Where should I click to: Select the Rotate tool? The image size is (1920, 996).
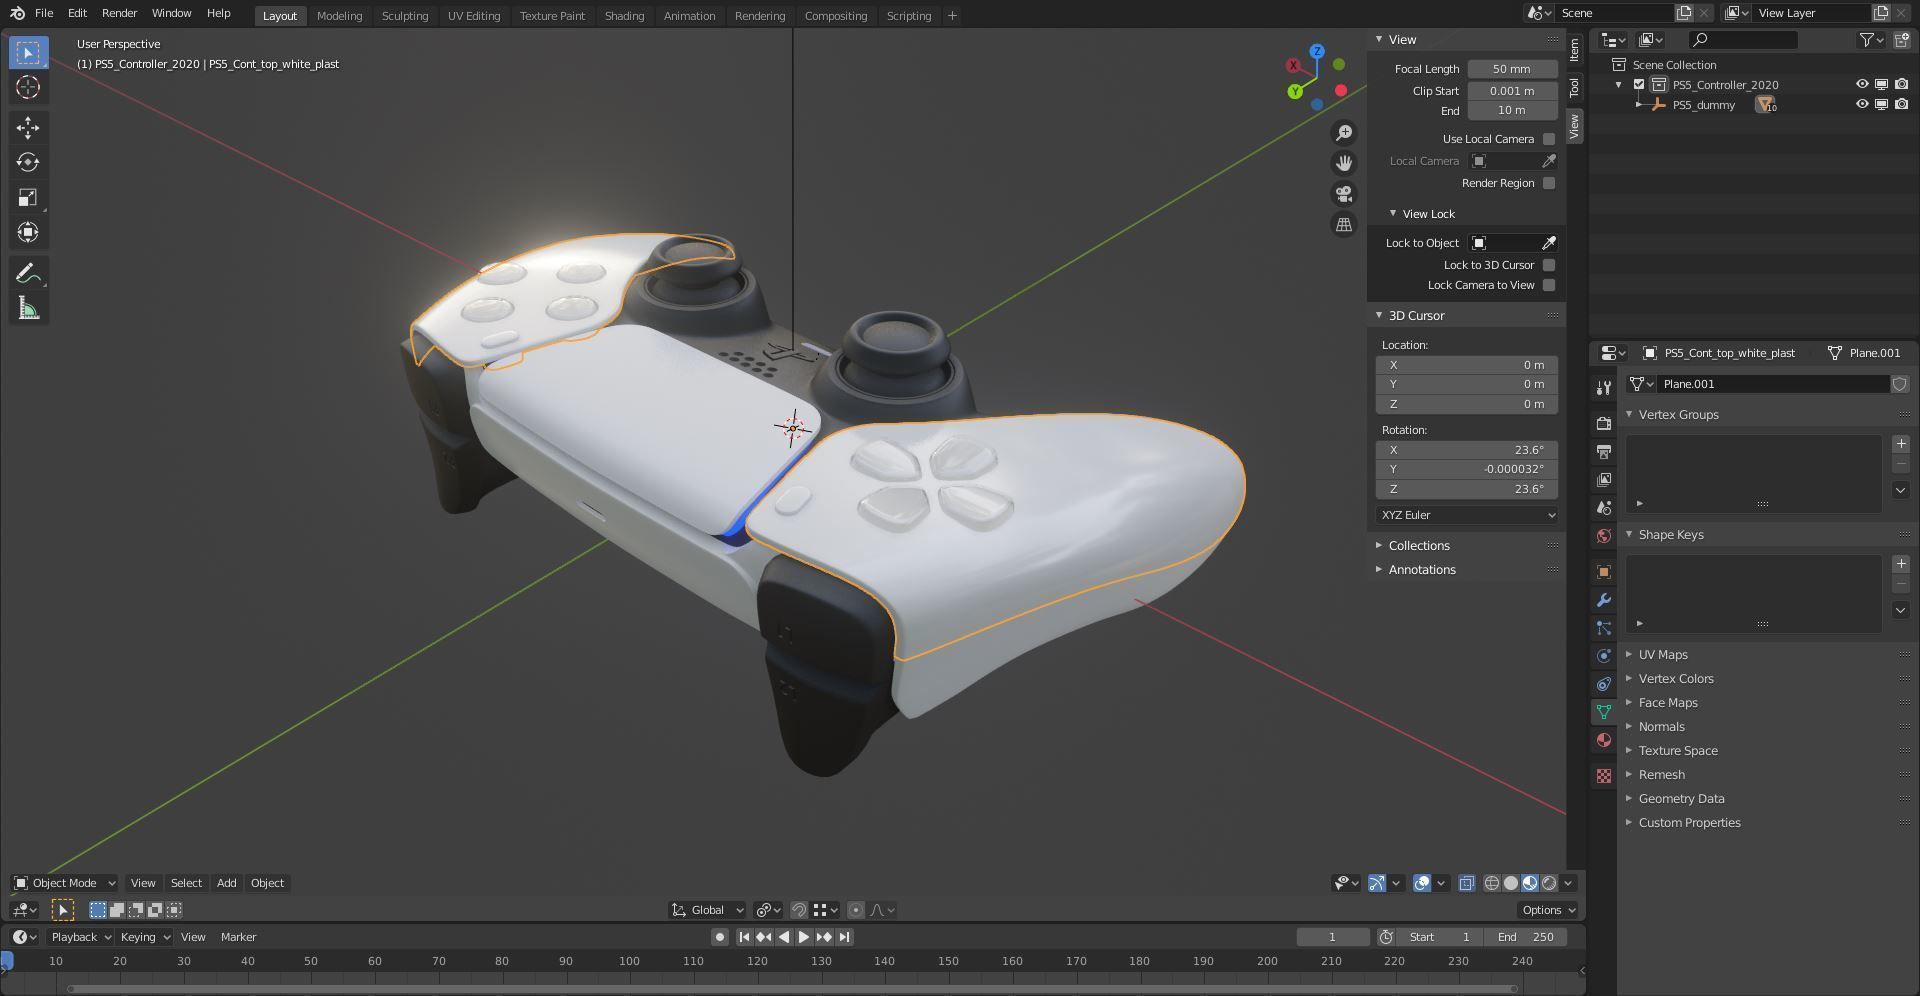click(x=28, y=162)
